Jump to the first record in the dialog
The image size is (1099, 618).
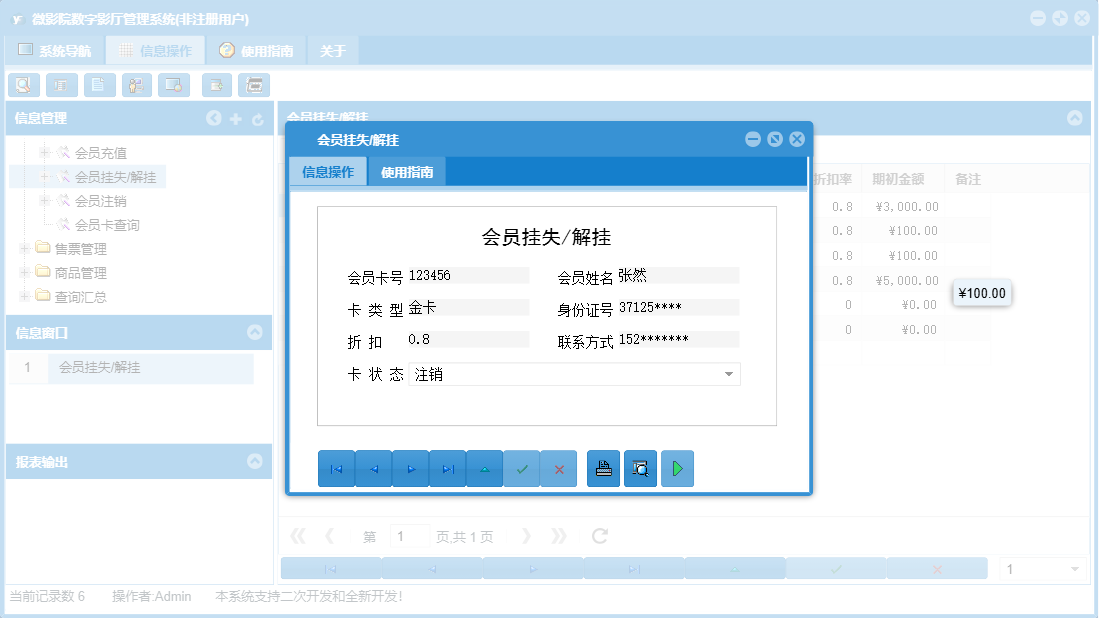(337, 468)
